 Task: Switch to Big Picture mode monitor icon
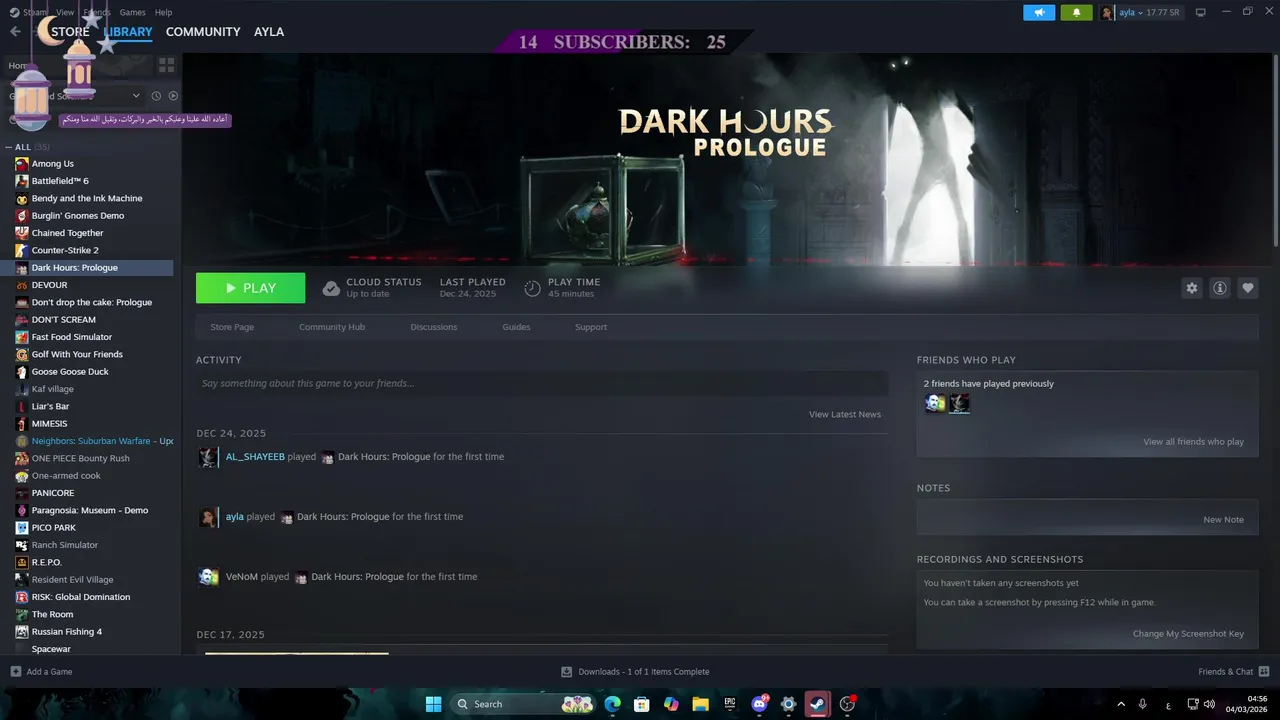pos(1201,12)
